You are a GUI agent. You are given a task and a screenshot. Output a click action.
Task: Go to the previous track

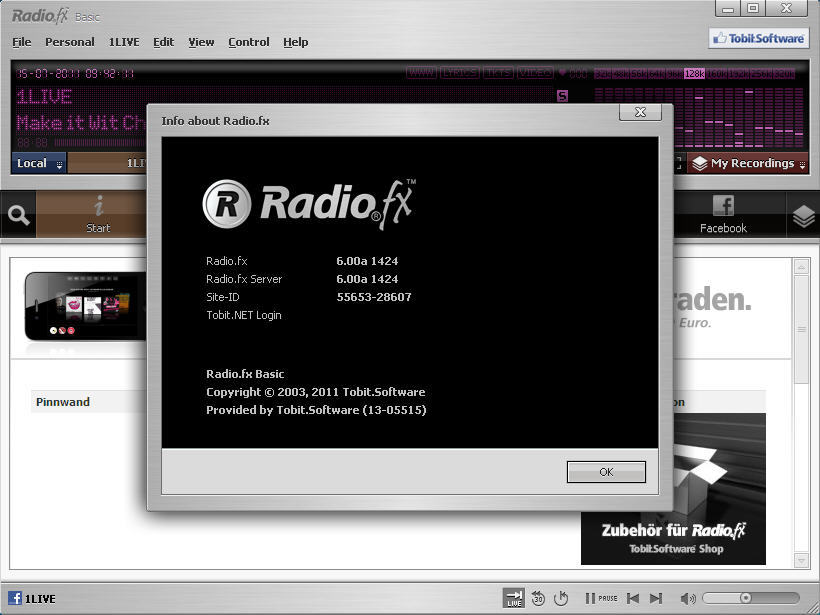click(633, 598)
